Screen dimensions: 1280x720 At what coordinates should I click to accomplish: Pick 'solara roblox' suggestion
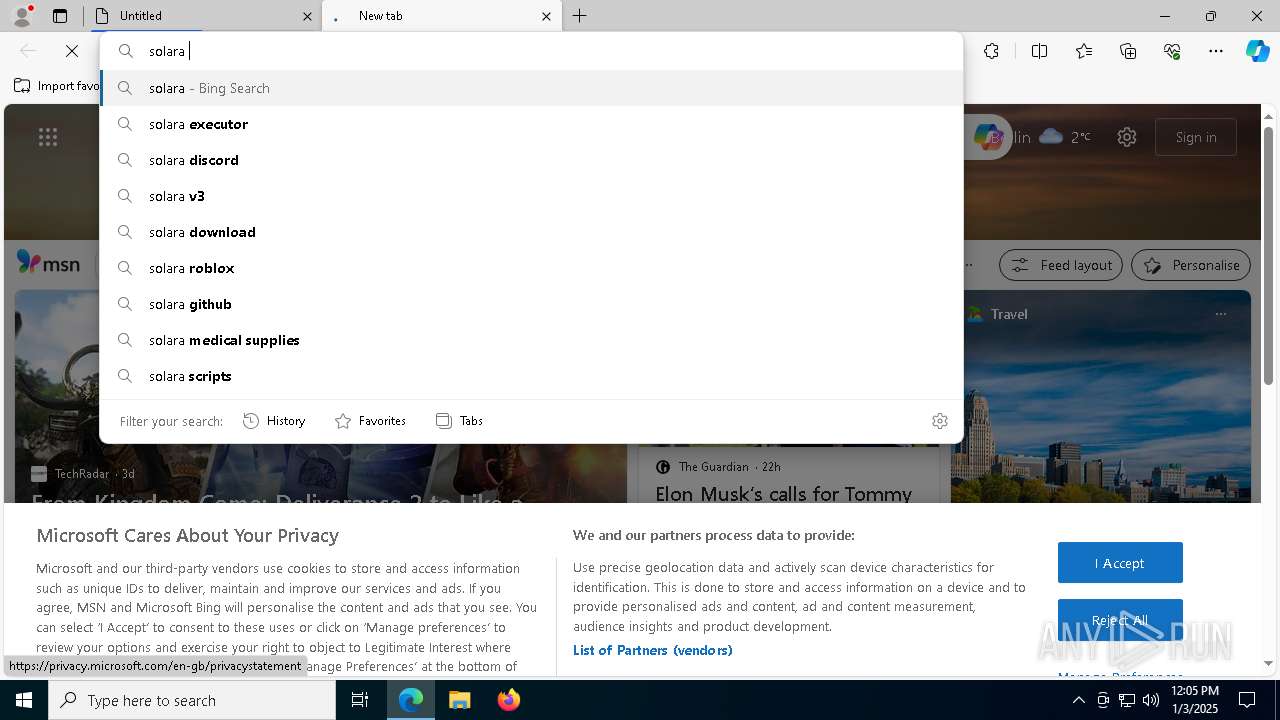pyautogui.click(x=531, y=268)
